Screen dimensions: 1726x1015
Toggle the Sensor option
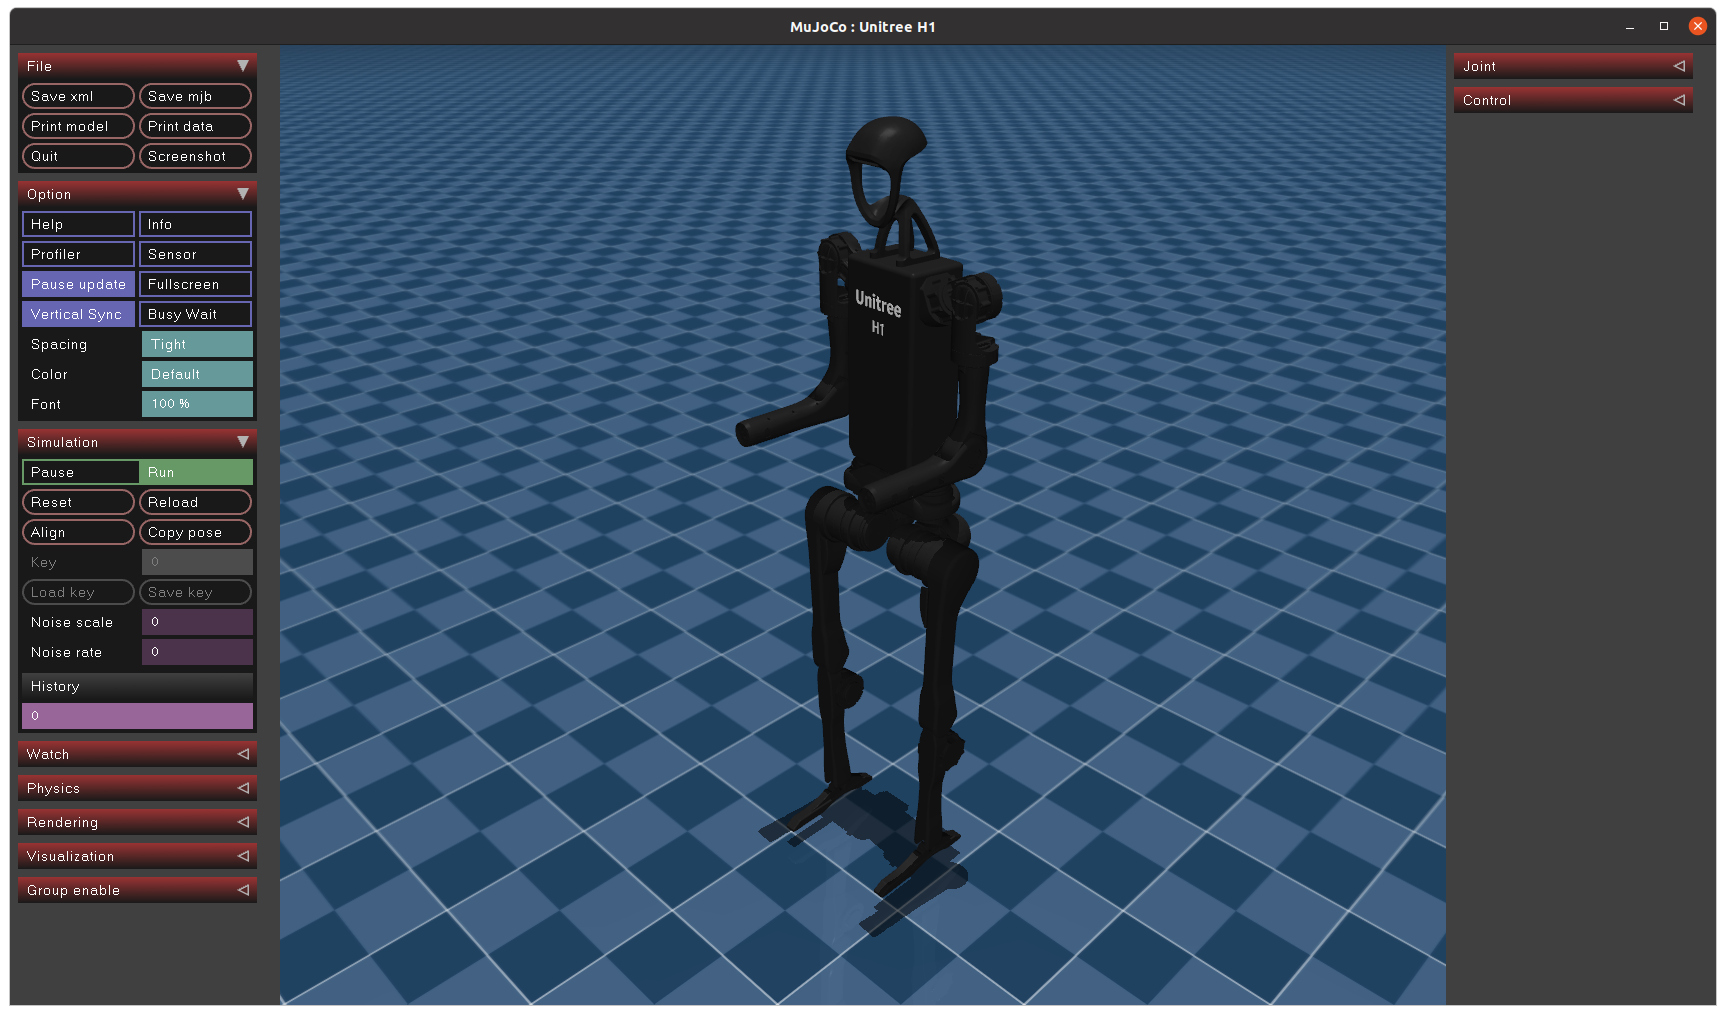tap(195, 254)
